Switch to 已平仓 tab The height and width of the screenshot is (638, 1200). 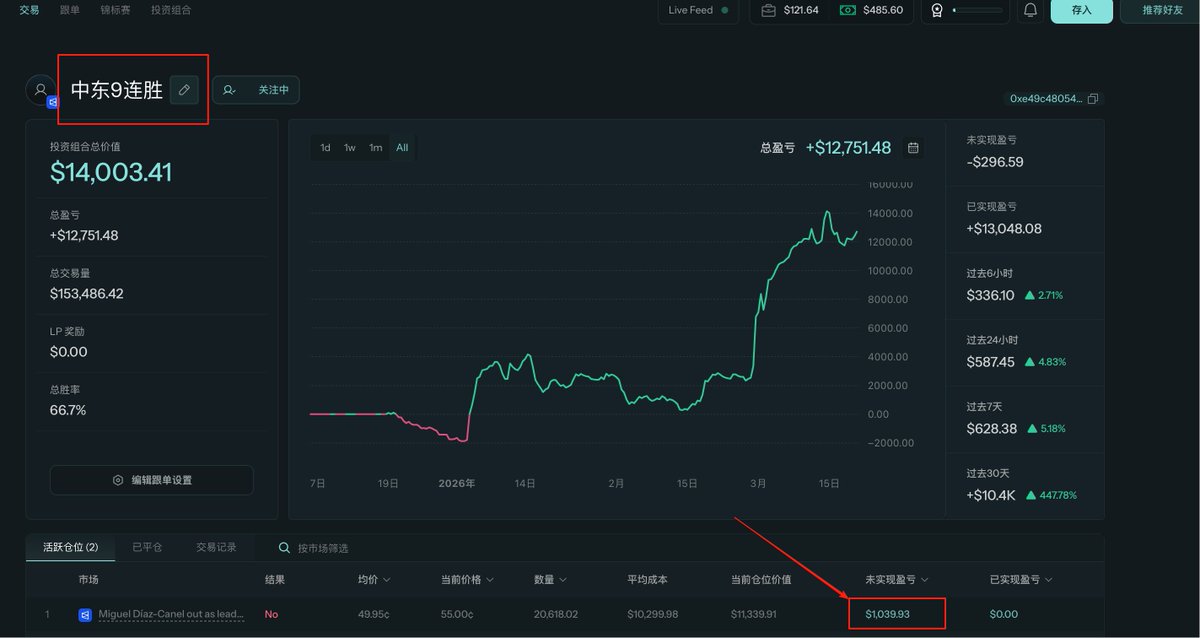tap(147, 547)
